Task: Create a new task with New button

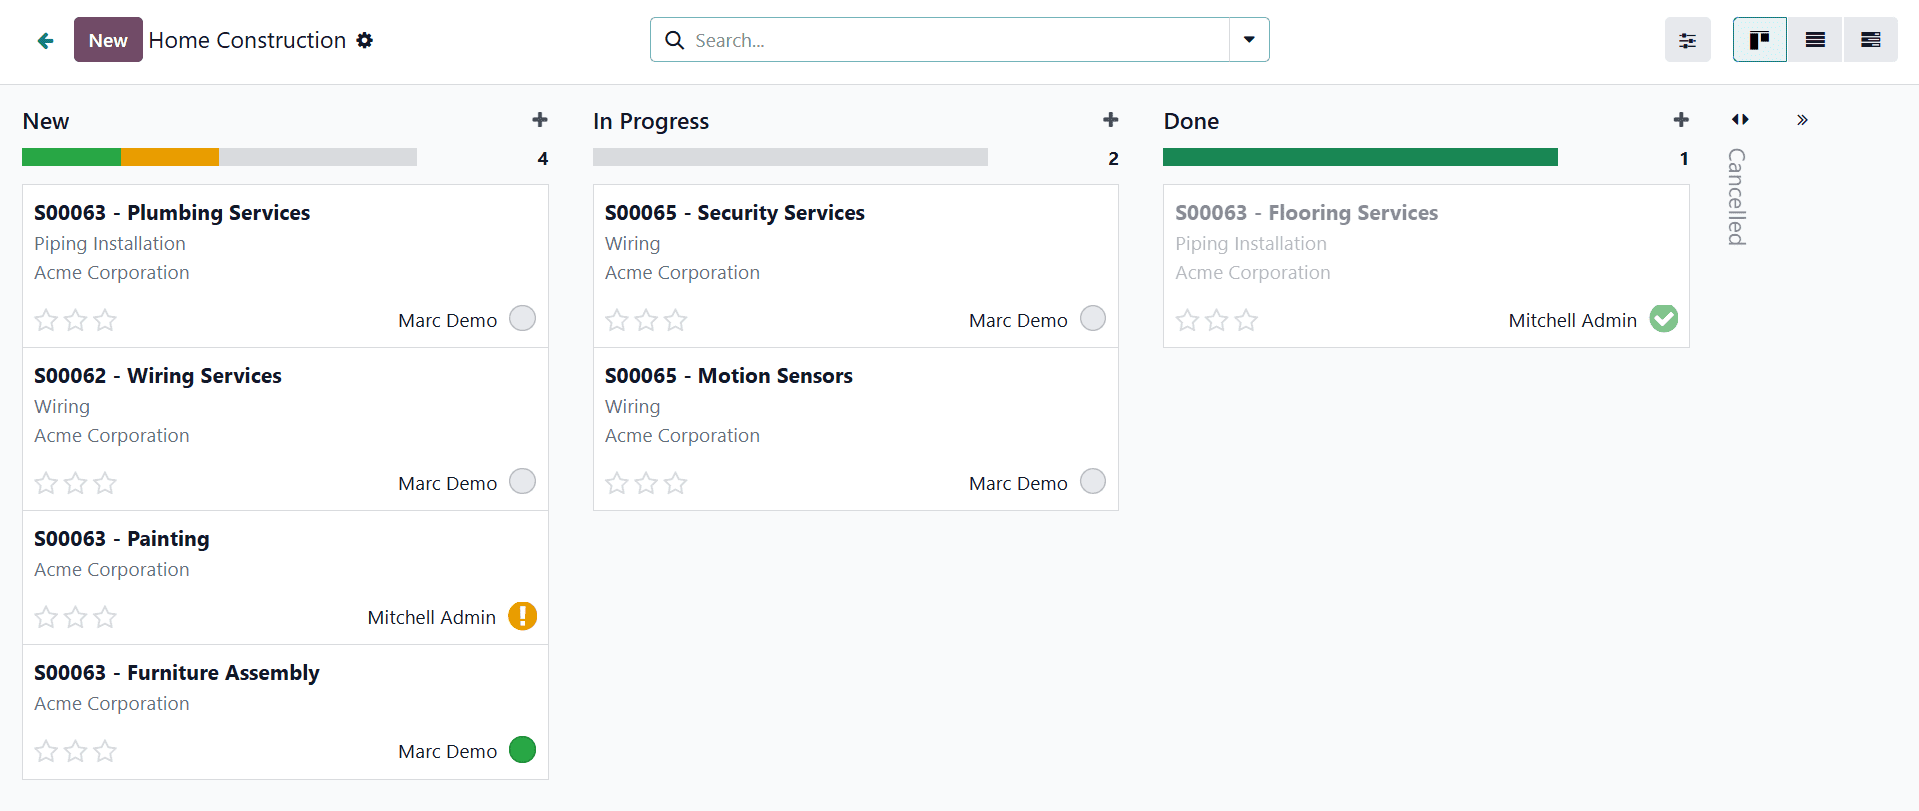Action: [108, 40]
